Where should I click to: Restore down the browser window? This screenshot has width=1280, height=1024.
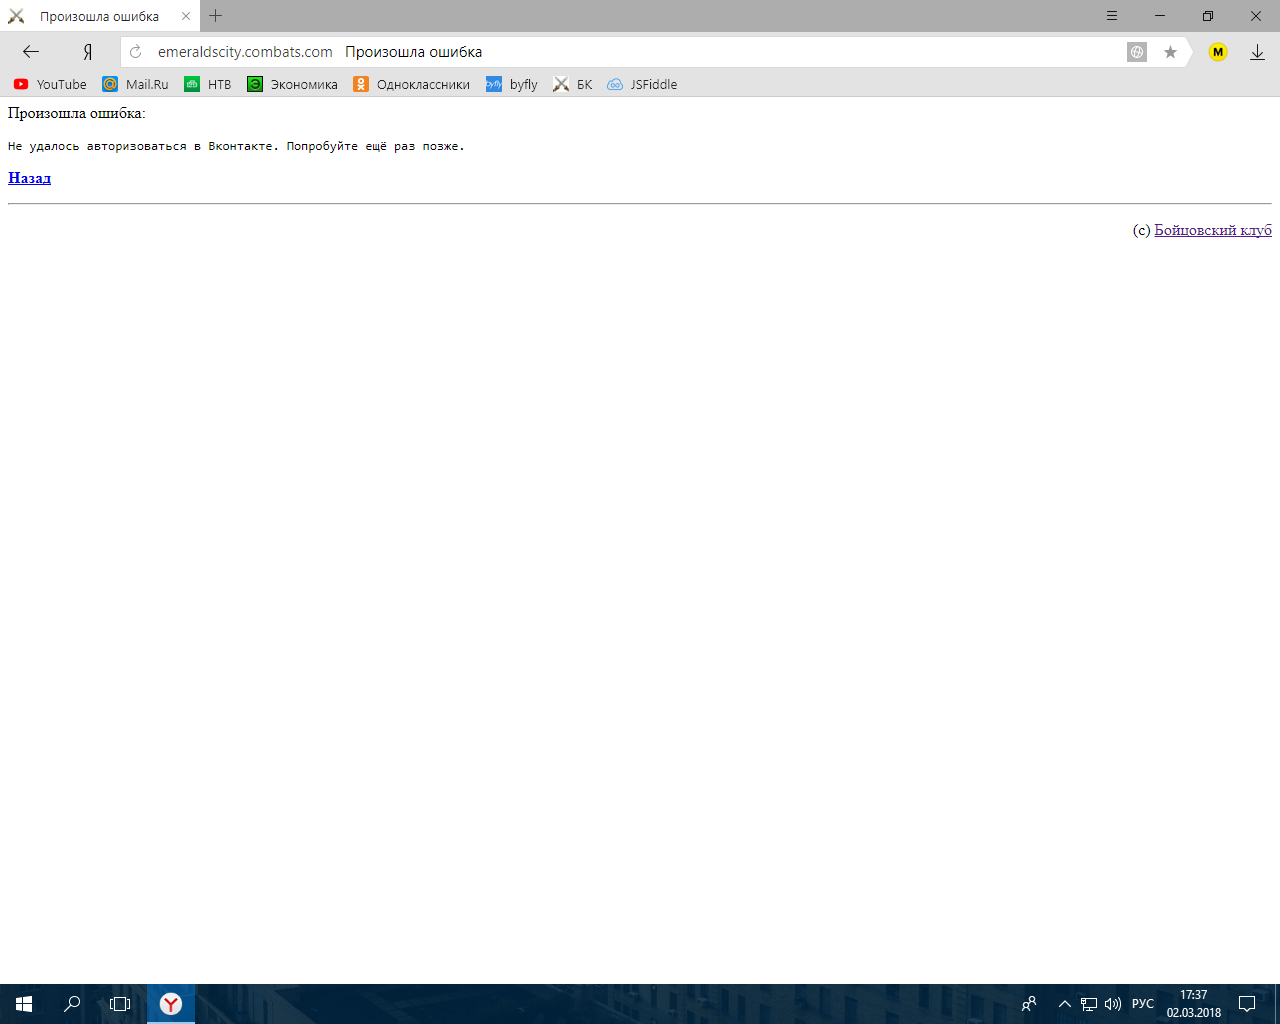(1208, 16)
